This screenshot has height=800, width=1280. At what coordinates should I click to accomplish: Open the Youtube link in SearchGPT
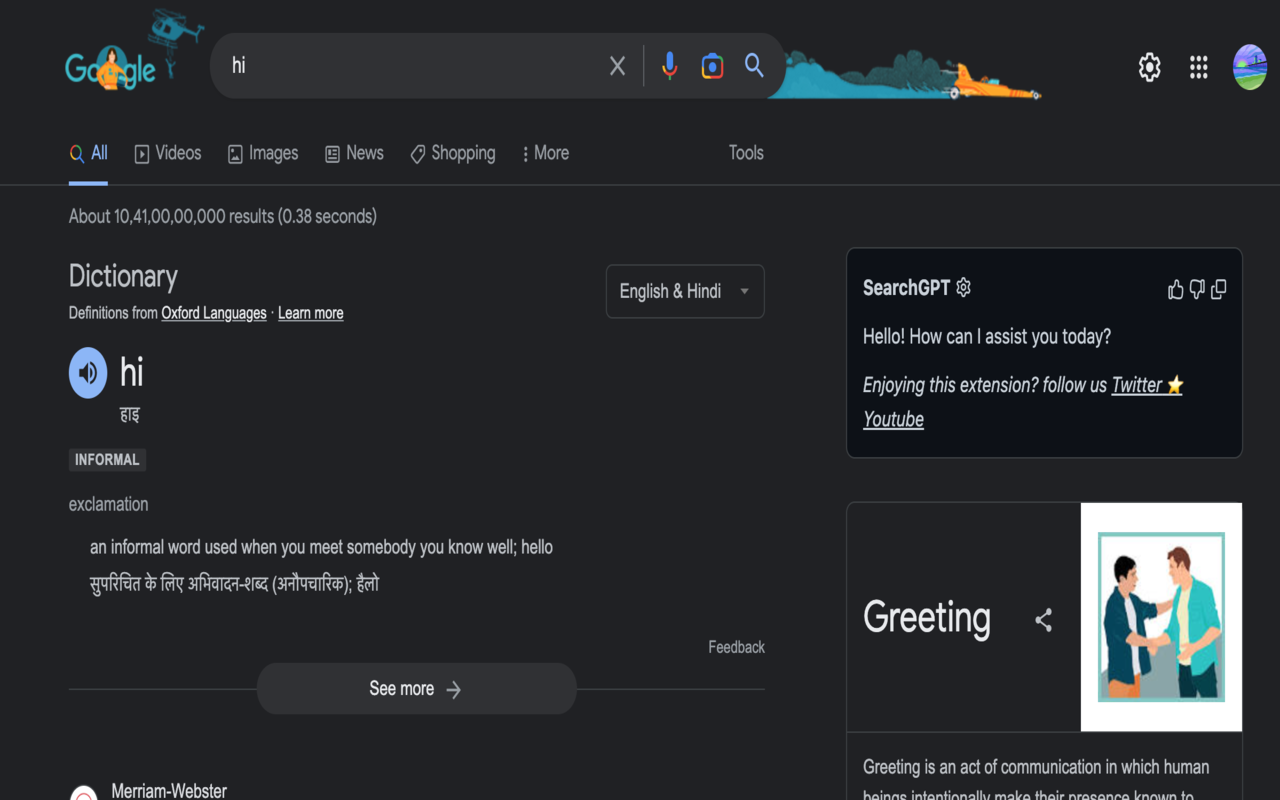(893, 419)
